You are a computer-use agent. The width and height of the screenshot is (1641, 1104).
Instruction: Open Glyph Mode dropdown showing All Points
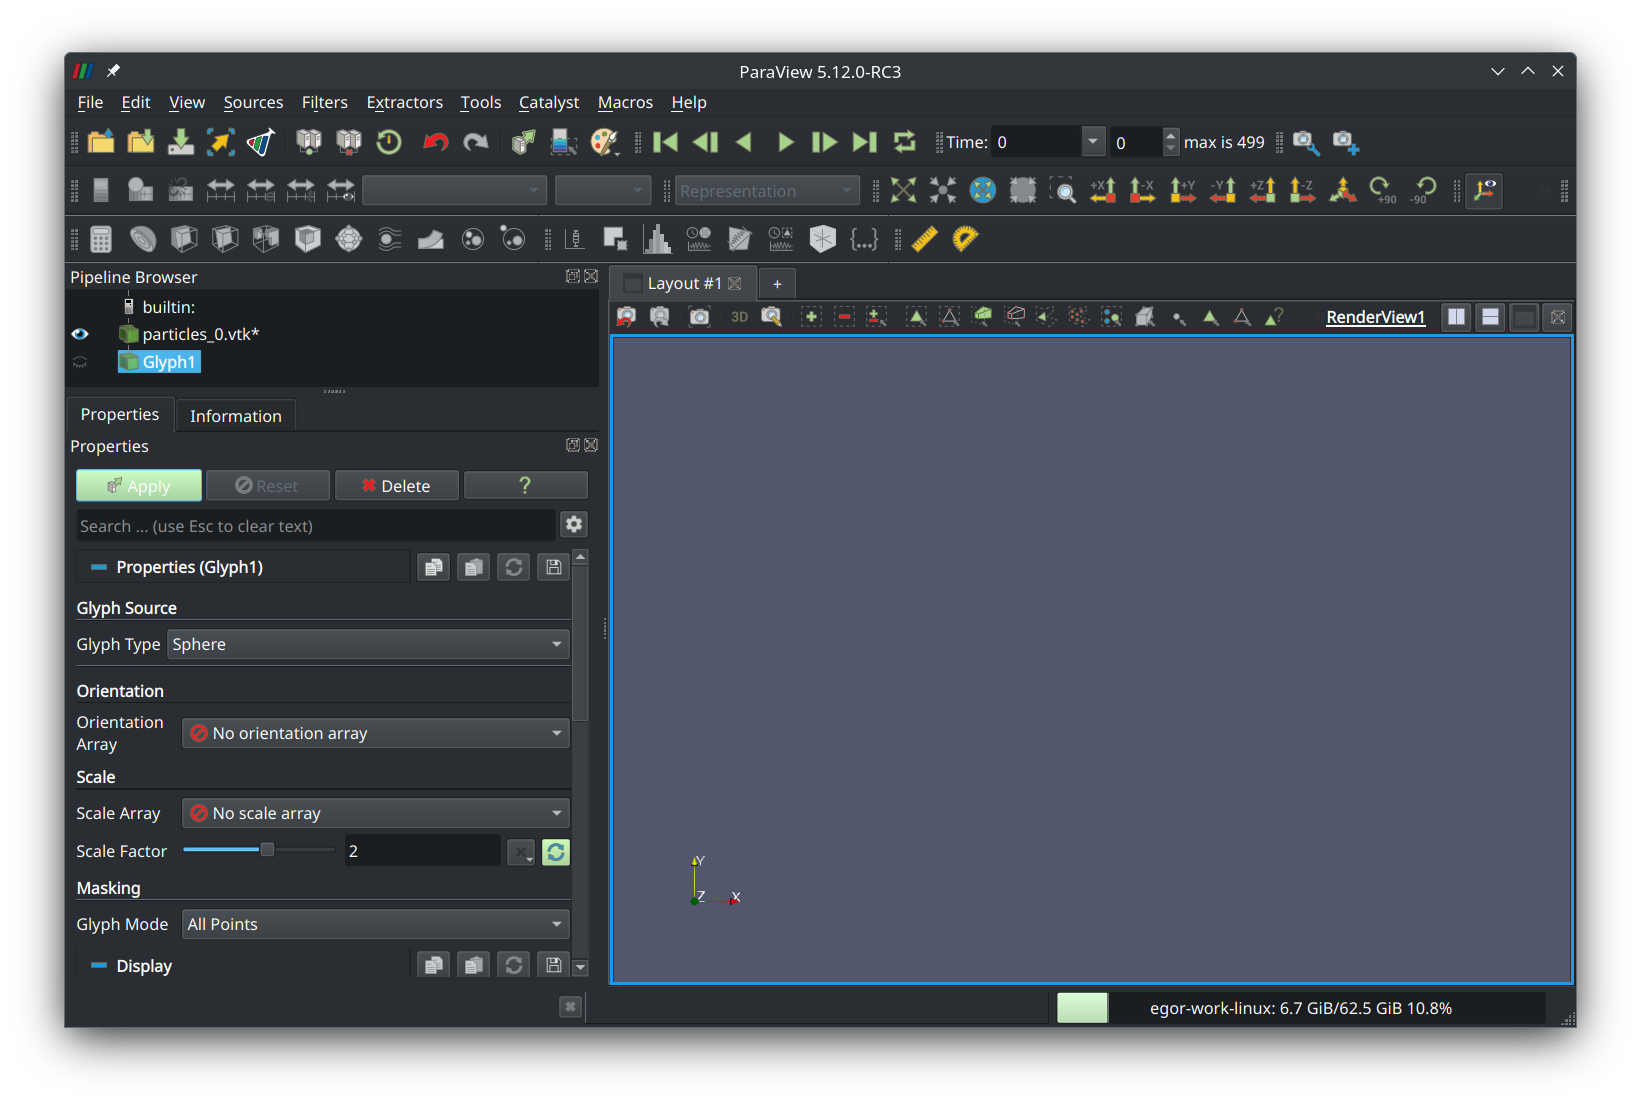[x=376, y=924]
